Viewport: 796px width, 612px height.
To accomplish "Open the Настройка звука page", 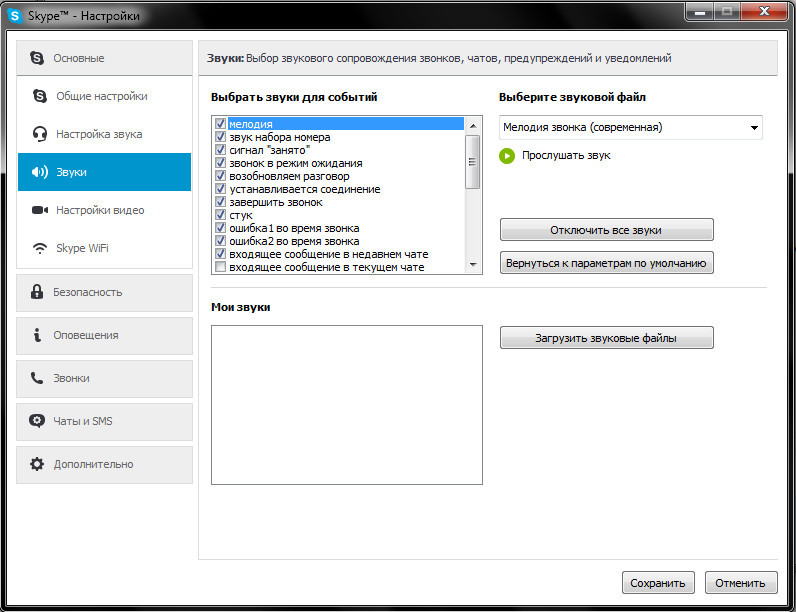I will [104, 134].
